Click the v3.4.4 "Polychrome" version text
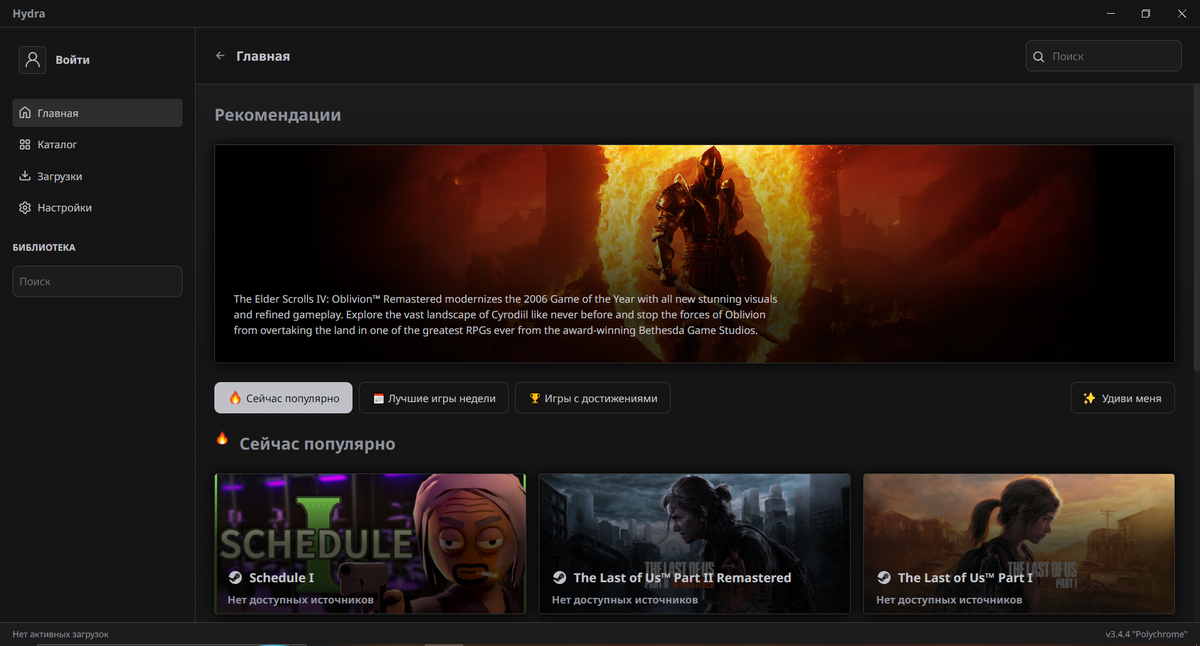1200x646 pixels. point(1146,634)
